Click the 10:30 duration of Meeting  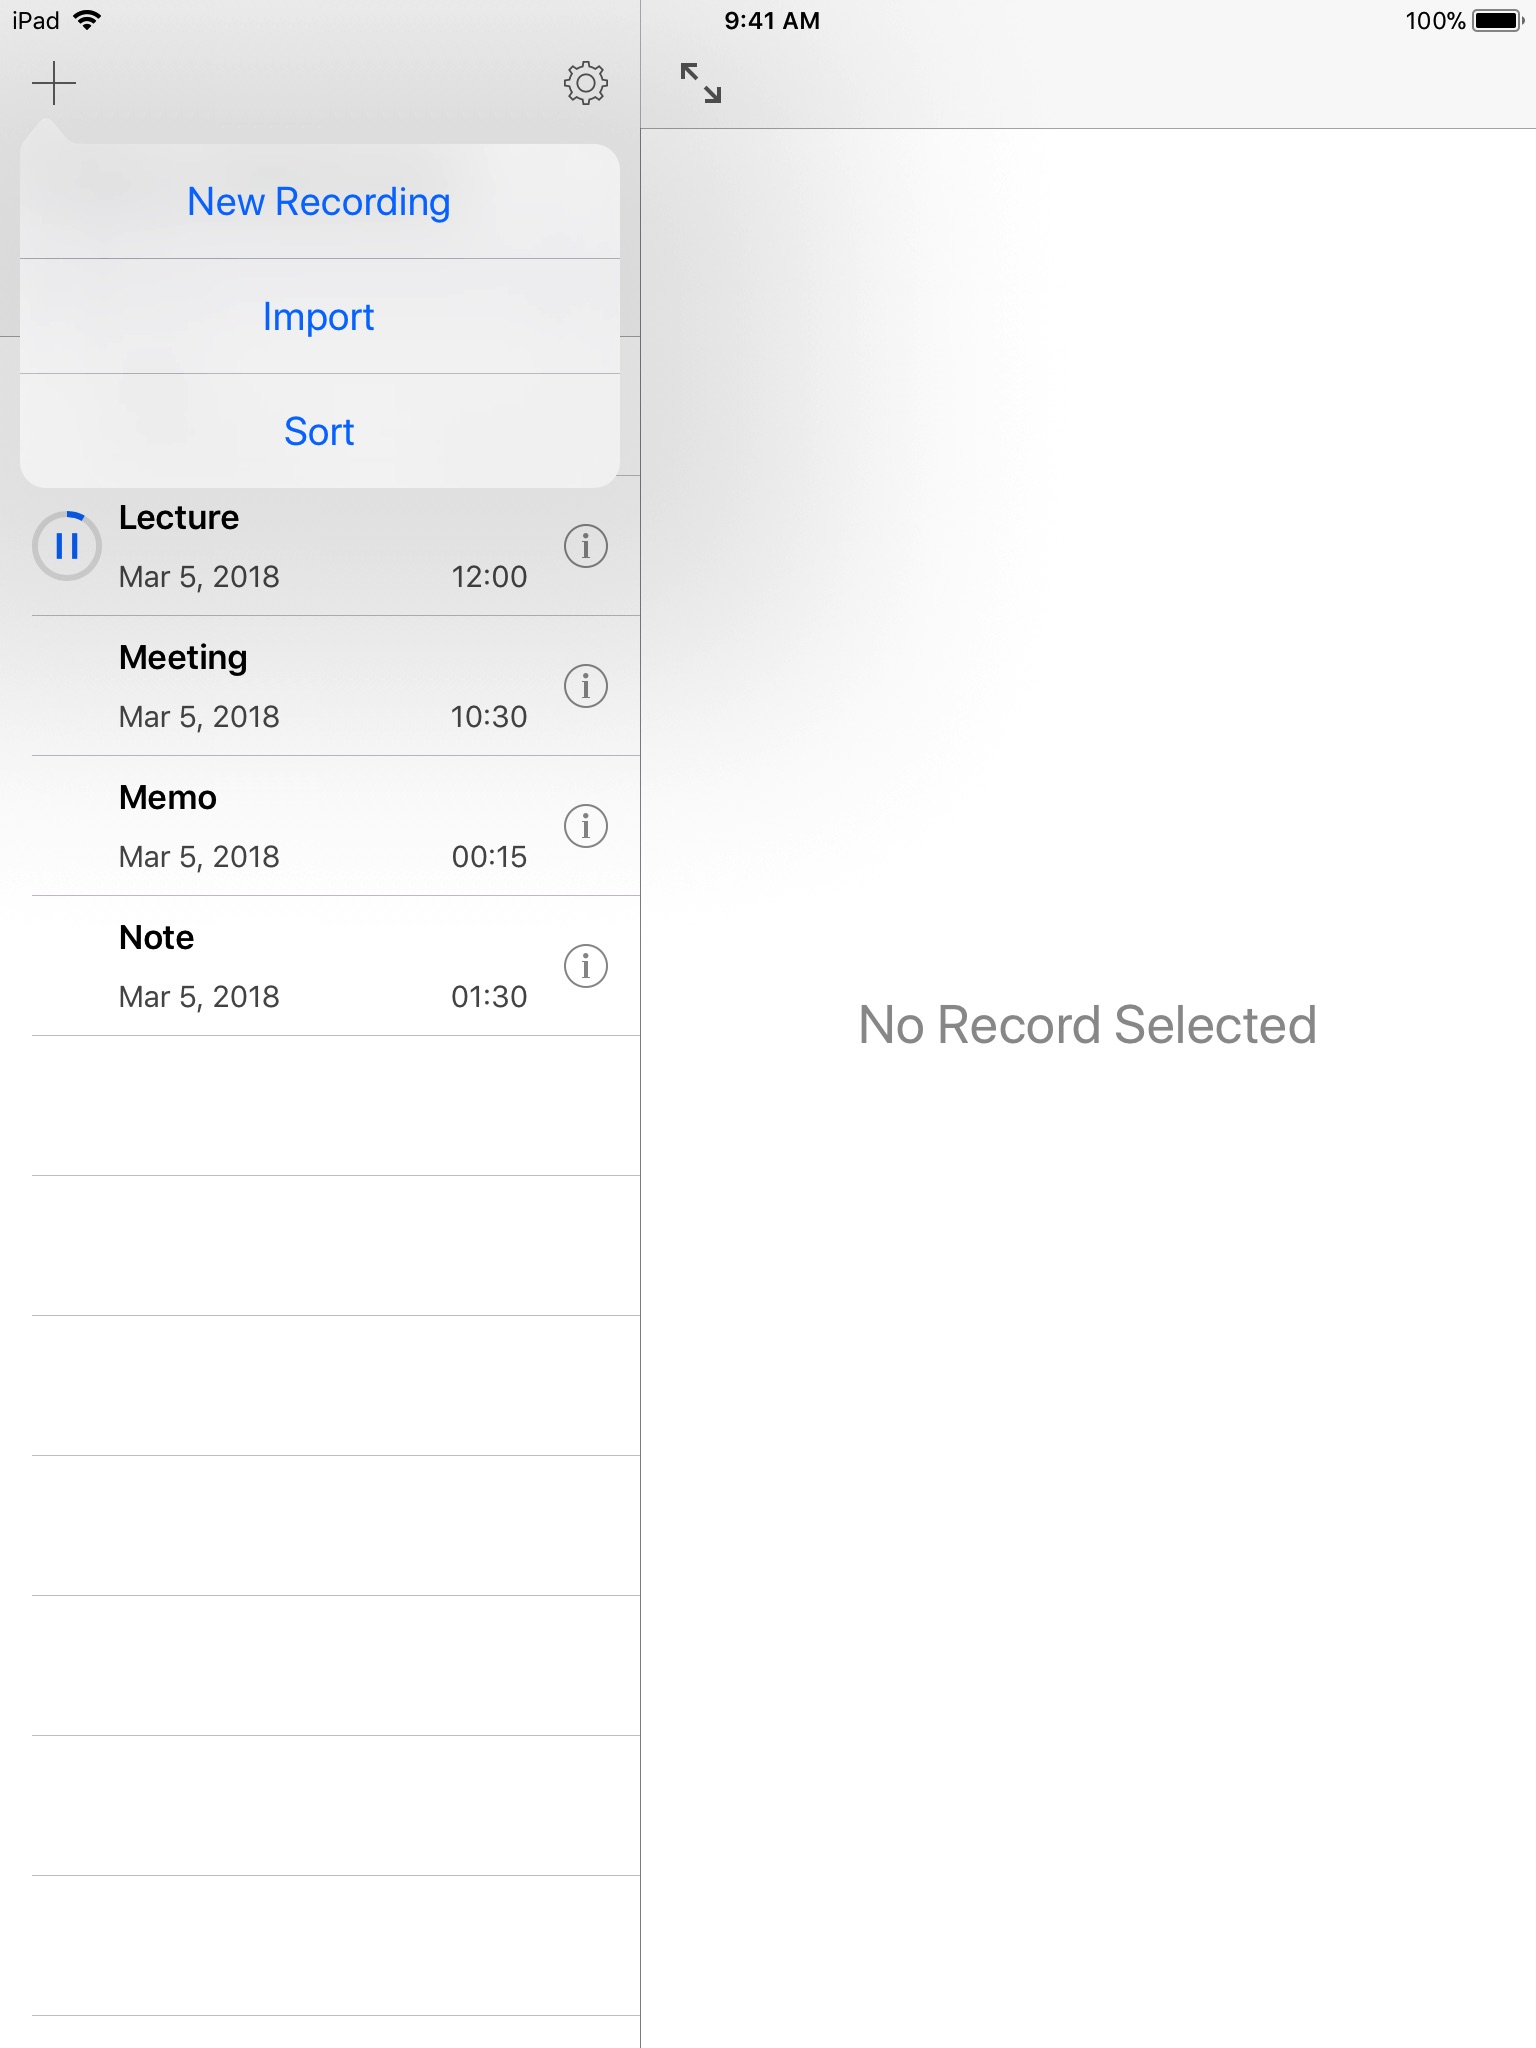click(x=489, y=717)
